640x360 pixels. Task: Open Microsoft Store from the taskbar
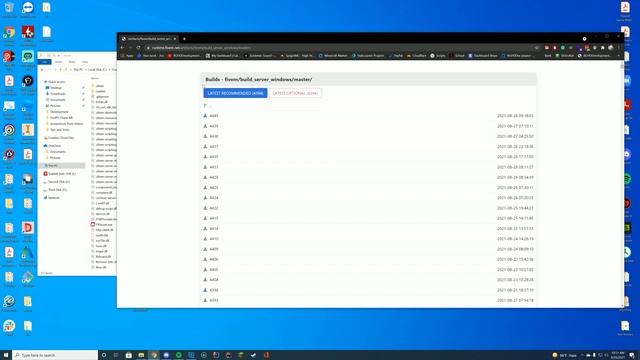pos(129,355)
